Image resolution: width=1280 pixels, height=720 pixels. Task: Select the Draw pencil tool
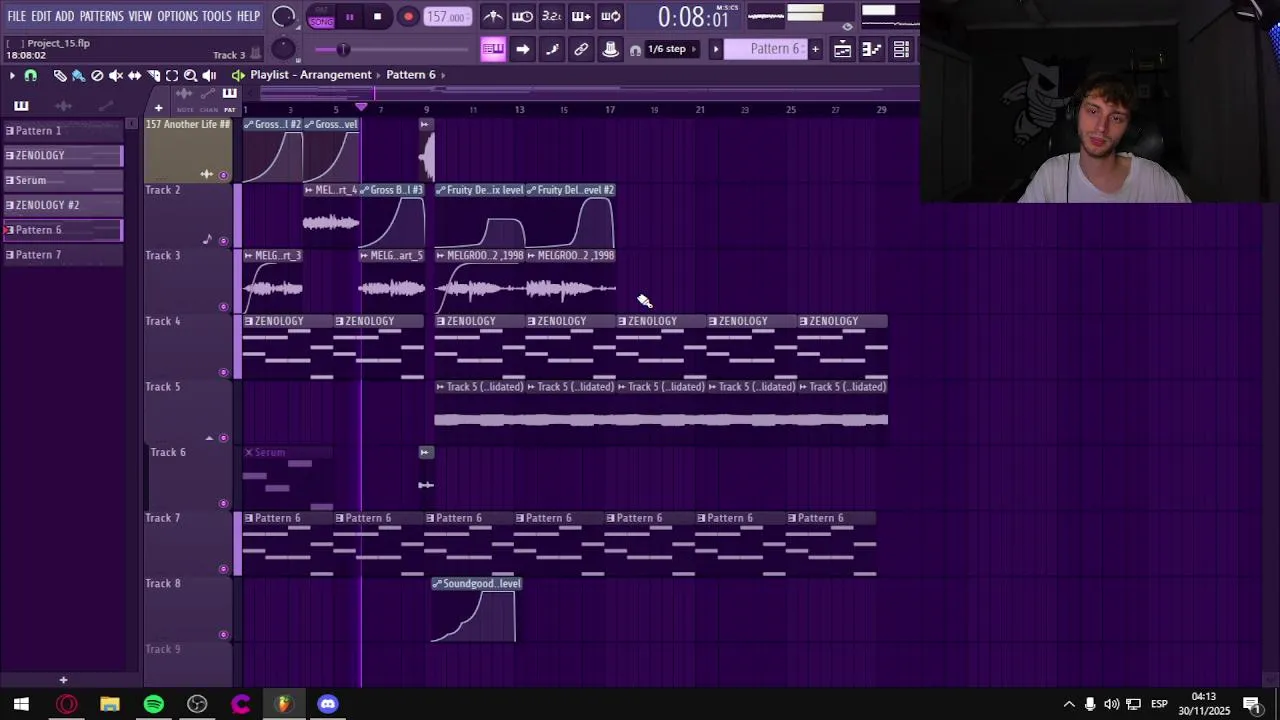point(60,75)
